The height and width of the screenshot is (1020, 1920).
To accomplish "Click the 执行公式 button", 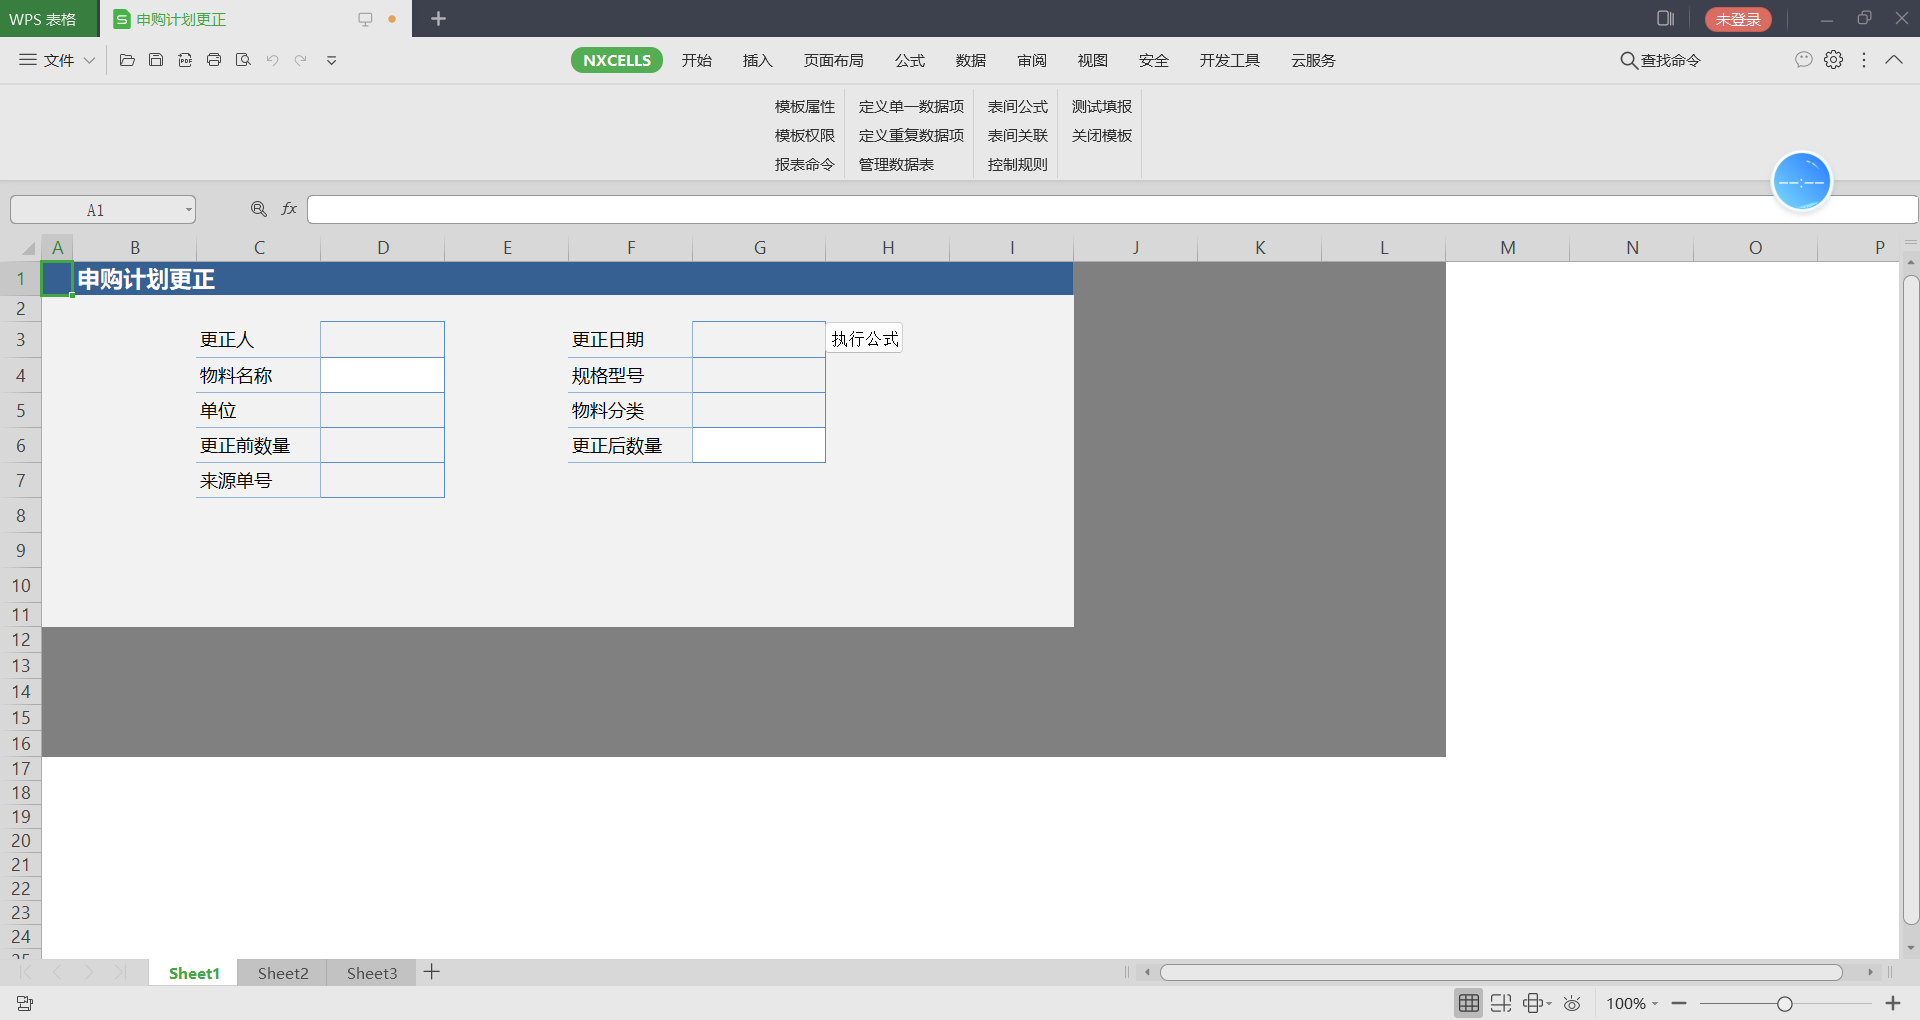I will pos(864,339).
